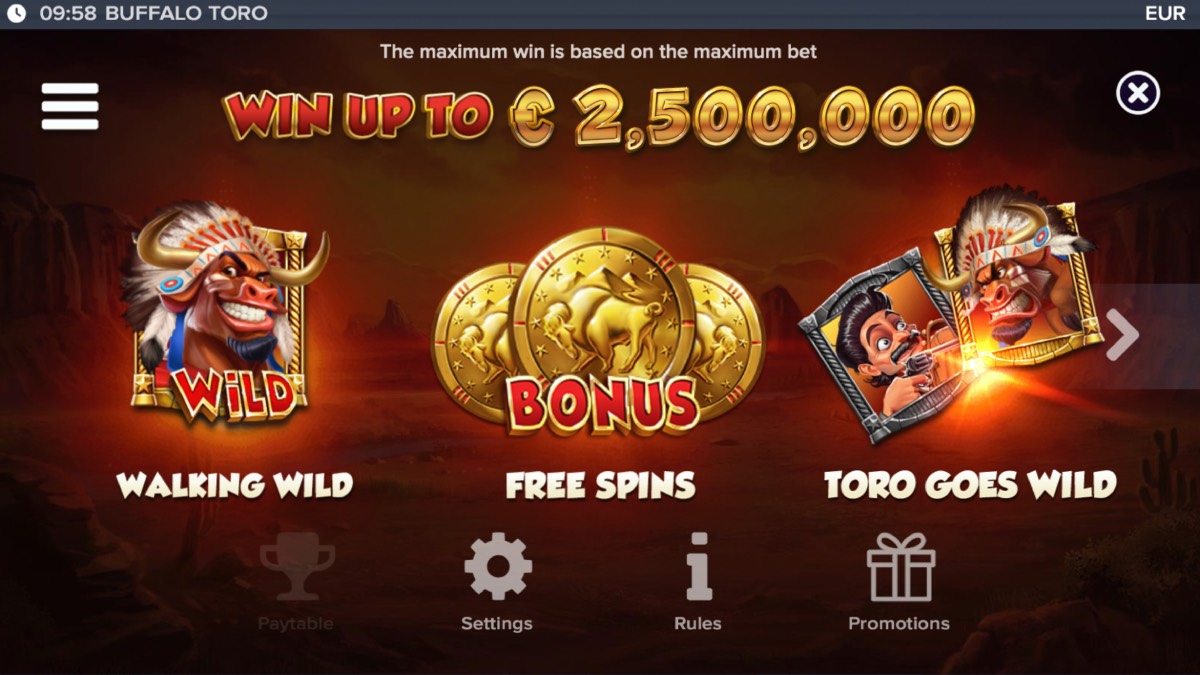The height and width of the screenshot is (675, 1200).
Task: Click the Settings label text
Action: [x=497, y=623]
